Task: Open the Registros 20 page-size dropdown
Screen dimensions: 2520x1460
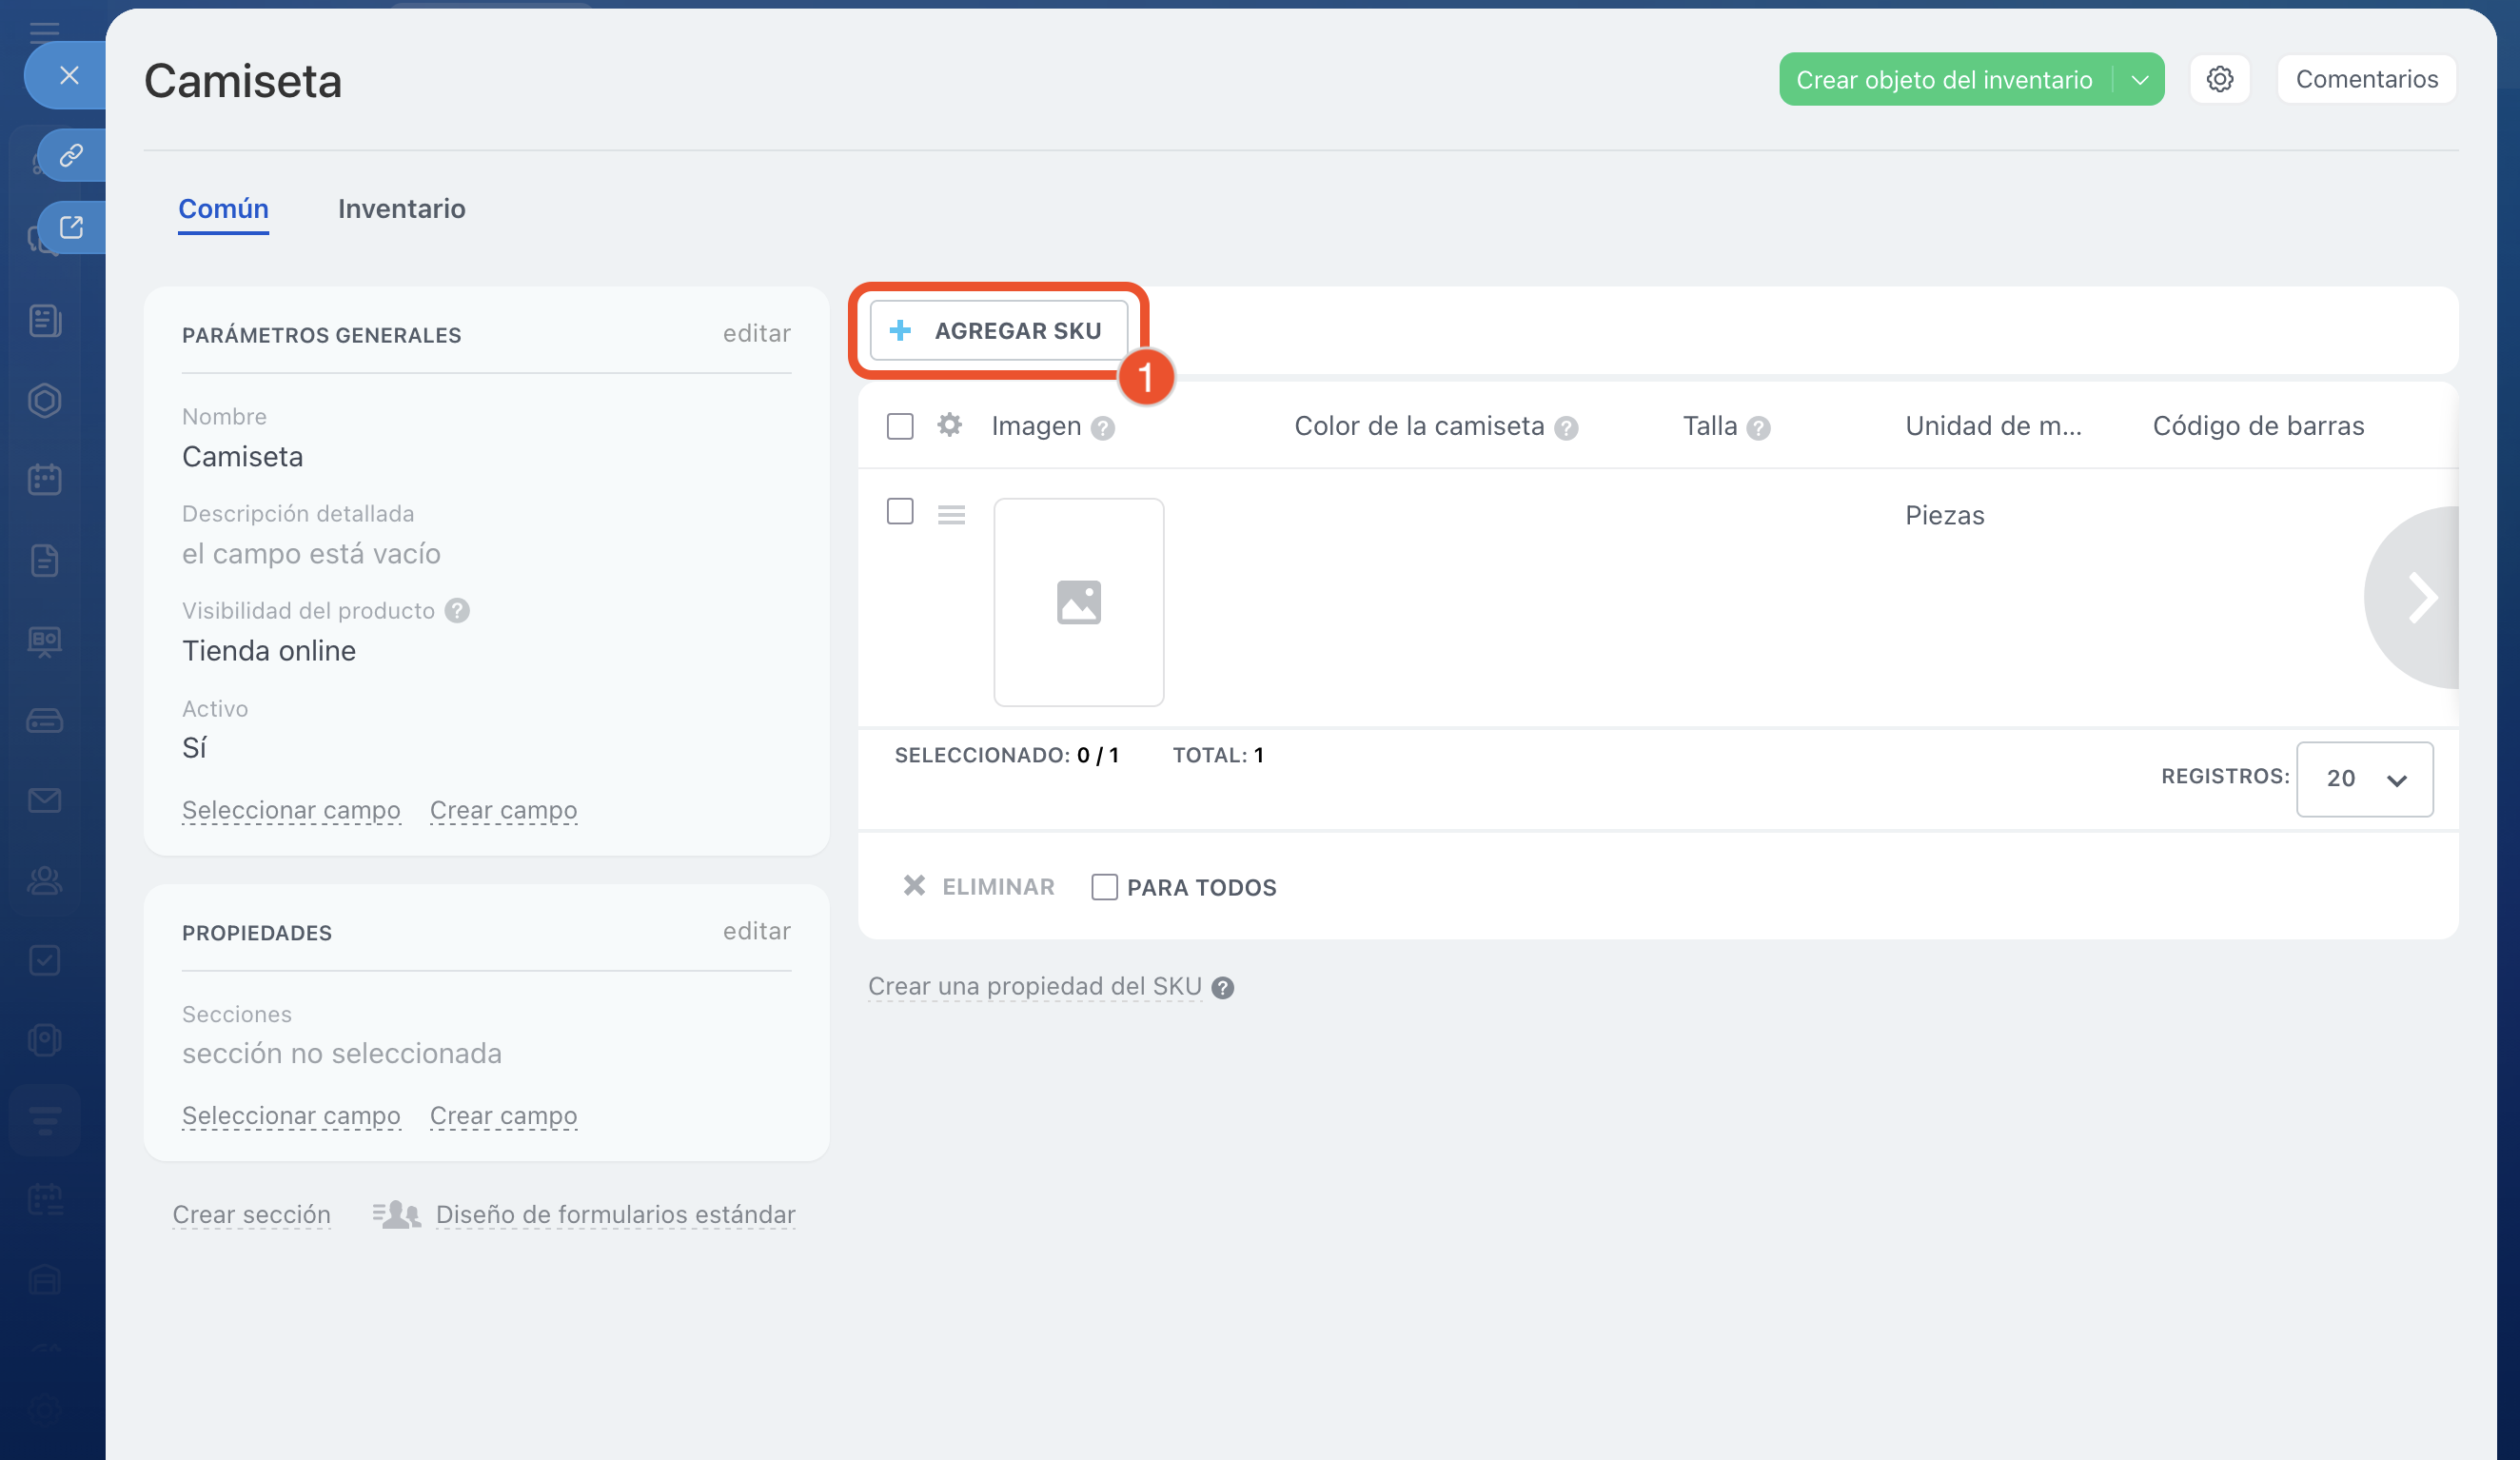Action: [x=2364, y=778]
